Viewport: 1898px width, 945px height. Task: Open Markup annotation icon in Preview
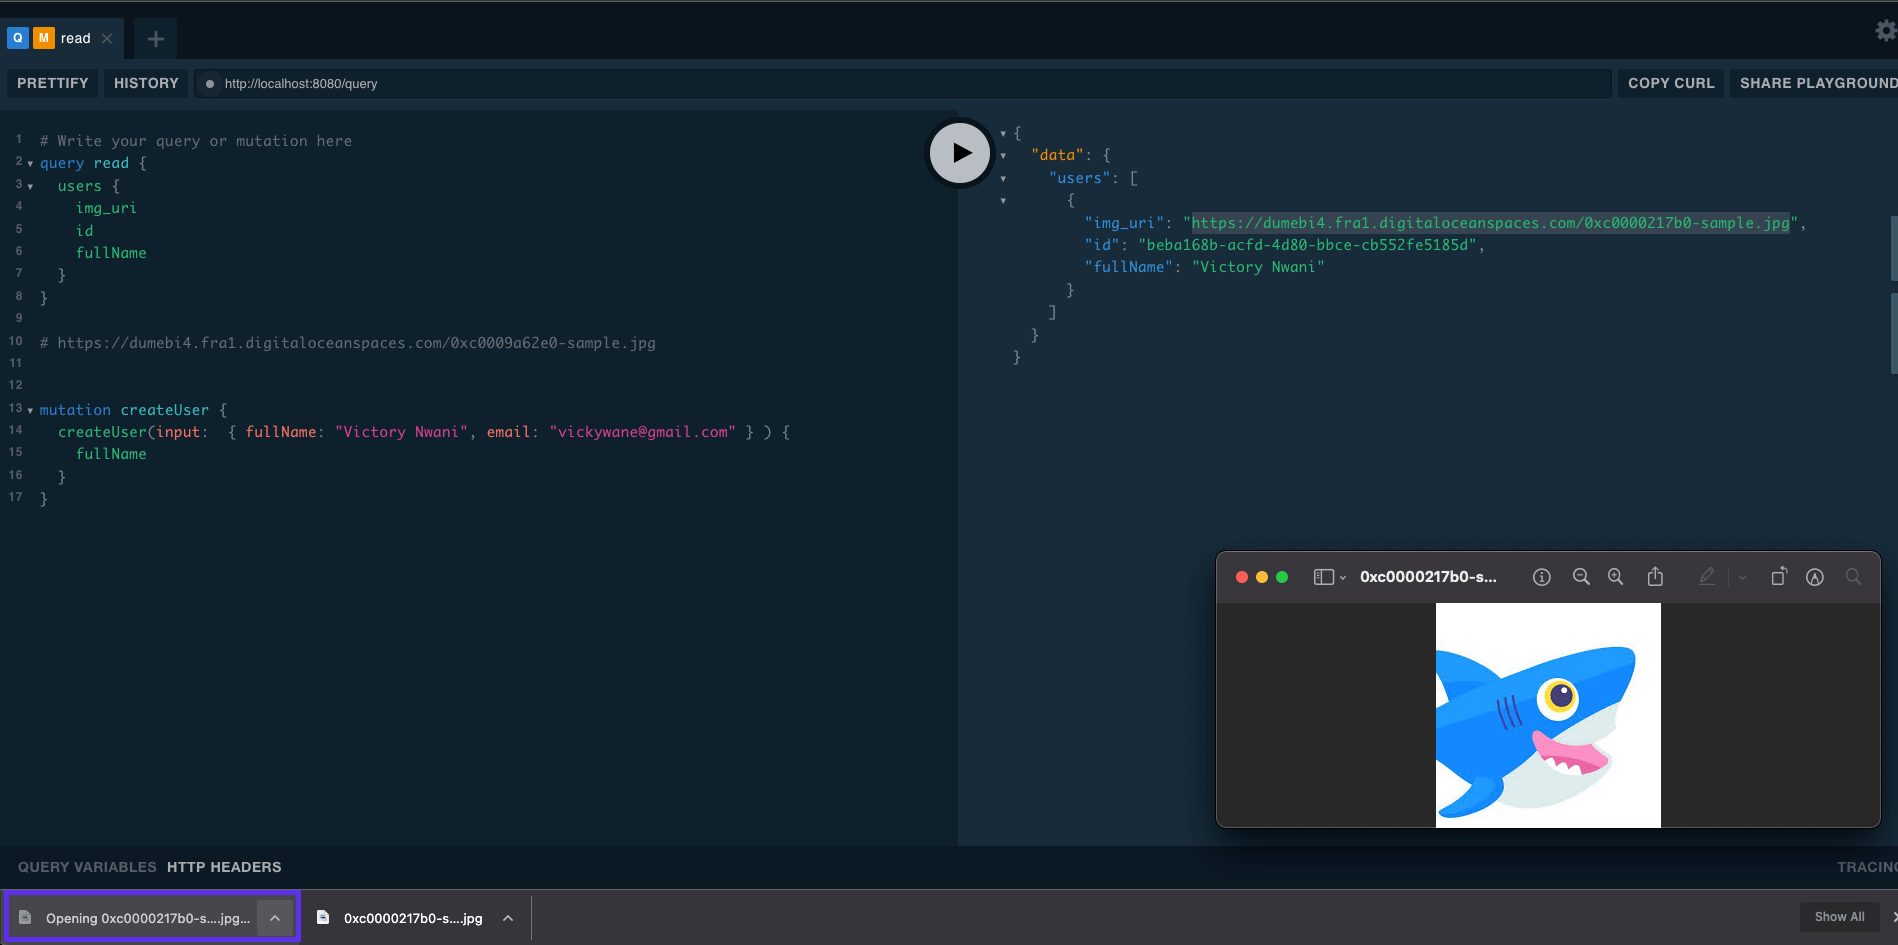click(1815, 577)
